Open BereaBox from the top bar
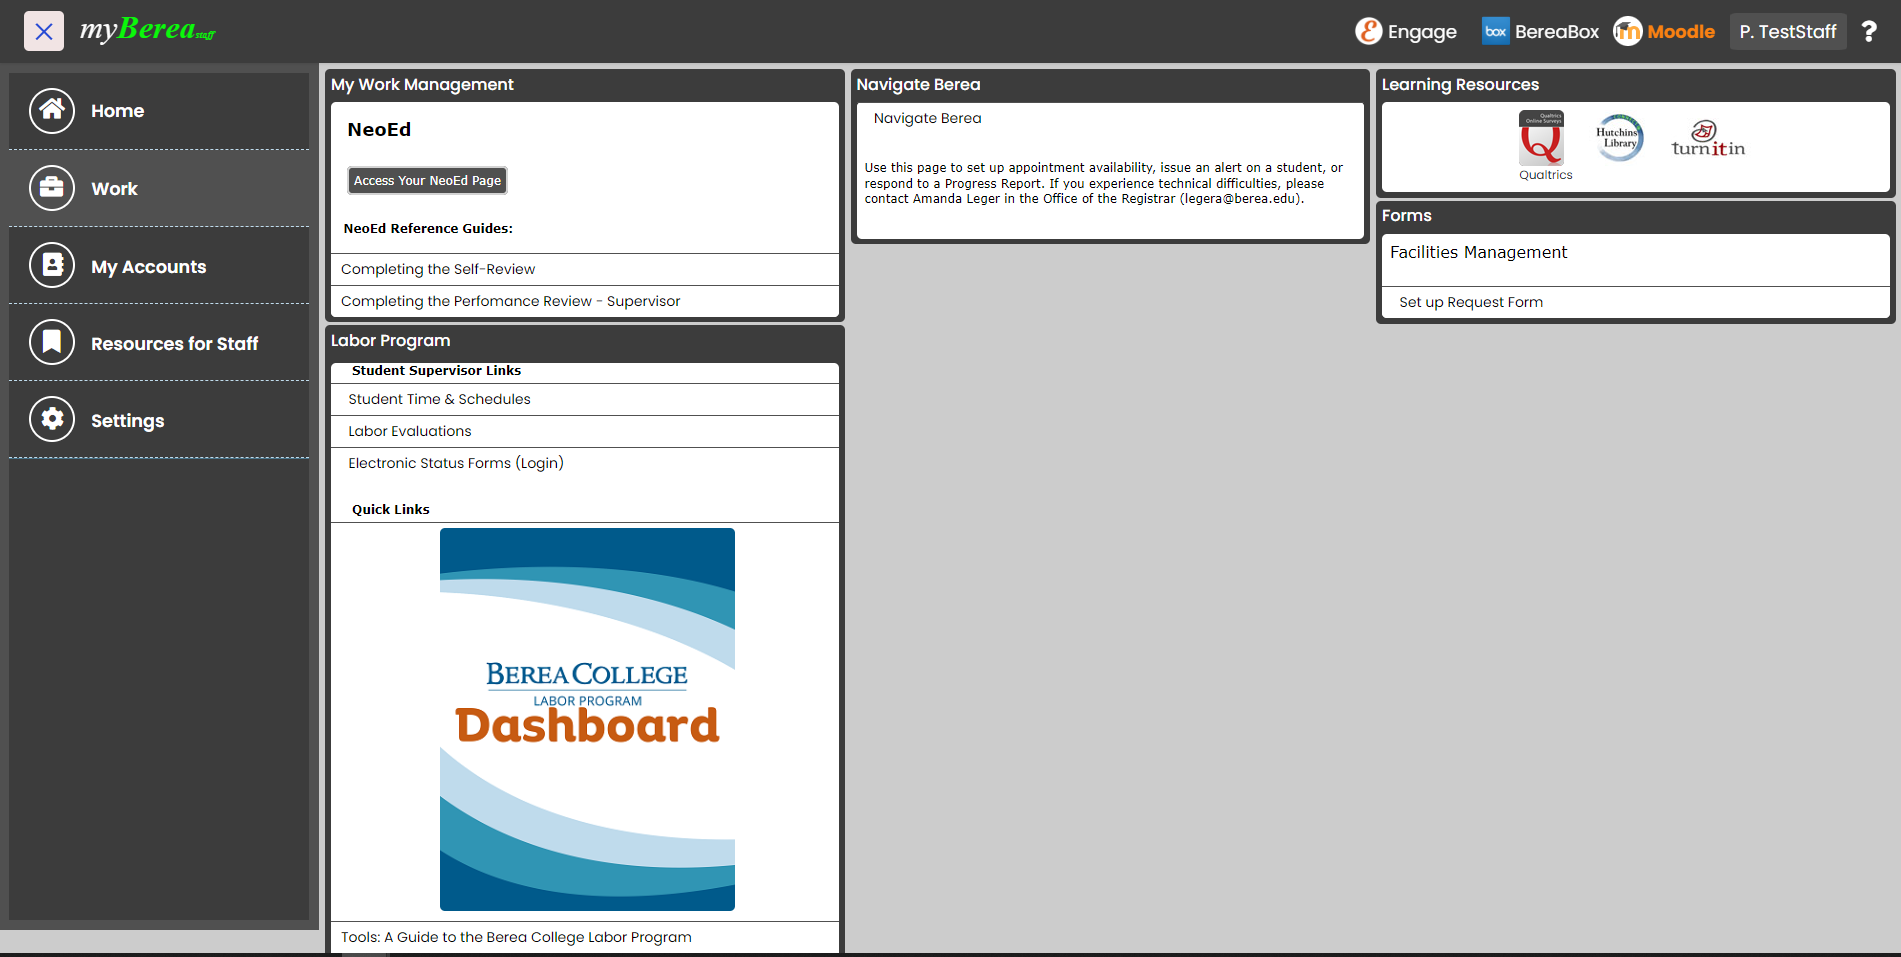The image size is (1901, 957). 1540,32
